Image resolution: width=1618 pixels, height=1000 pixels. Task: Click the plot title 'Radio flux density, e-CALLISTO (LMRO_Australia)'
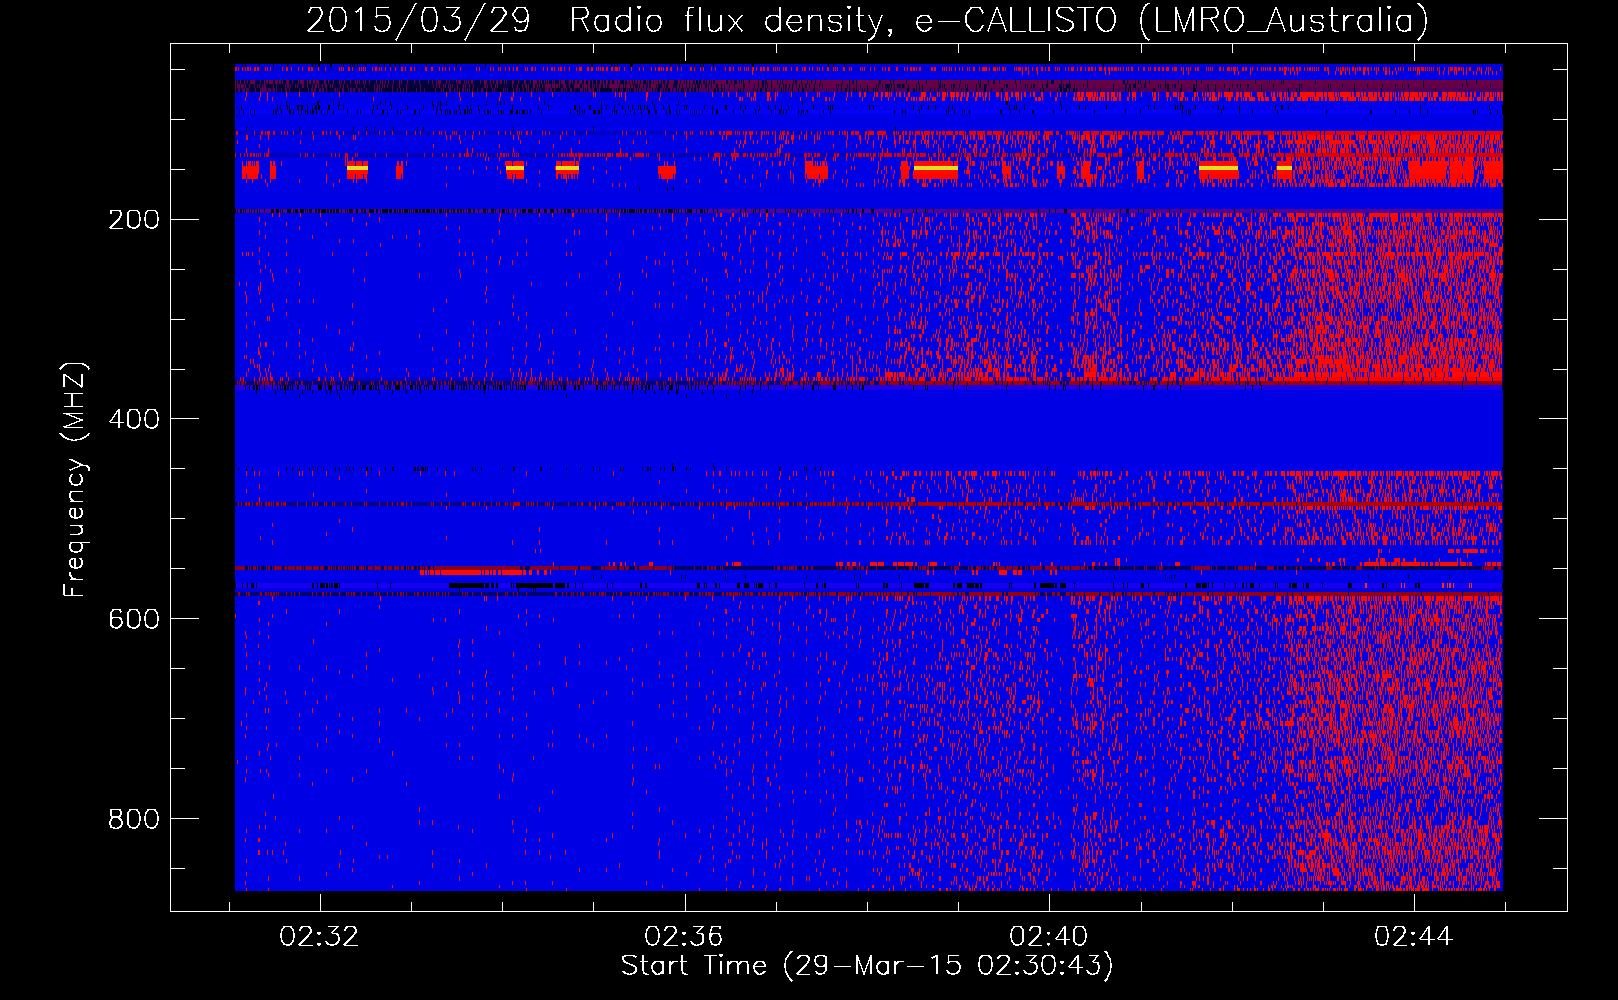(x=999, y=20)
